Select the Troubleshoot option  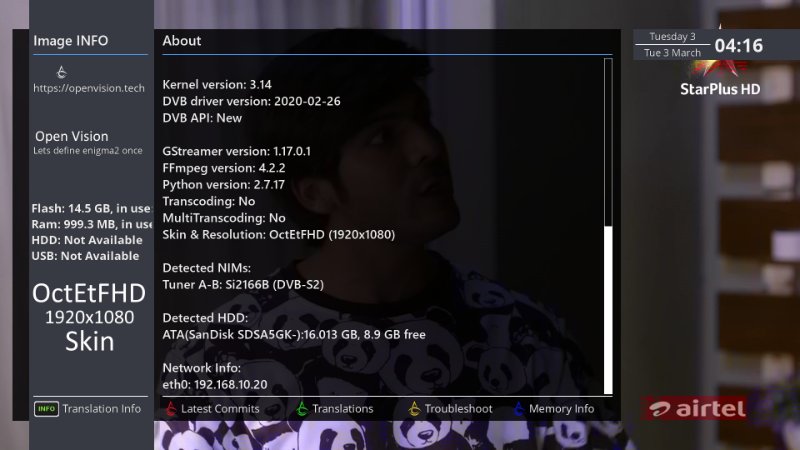tap(458, 409)
